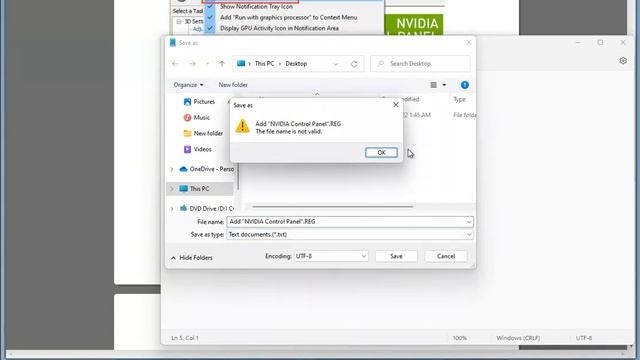Go up one folder level
Viewport: 640px width, 360px height.
pos(222,64)
